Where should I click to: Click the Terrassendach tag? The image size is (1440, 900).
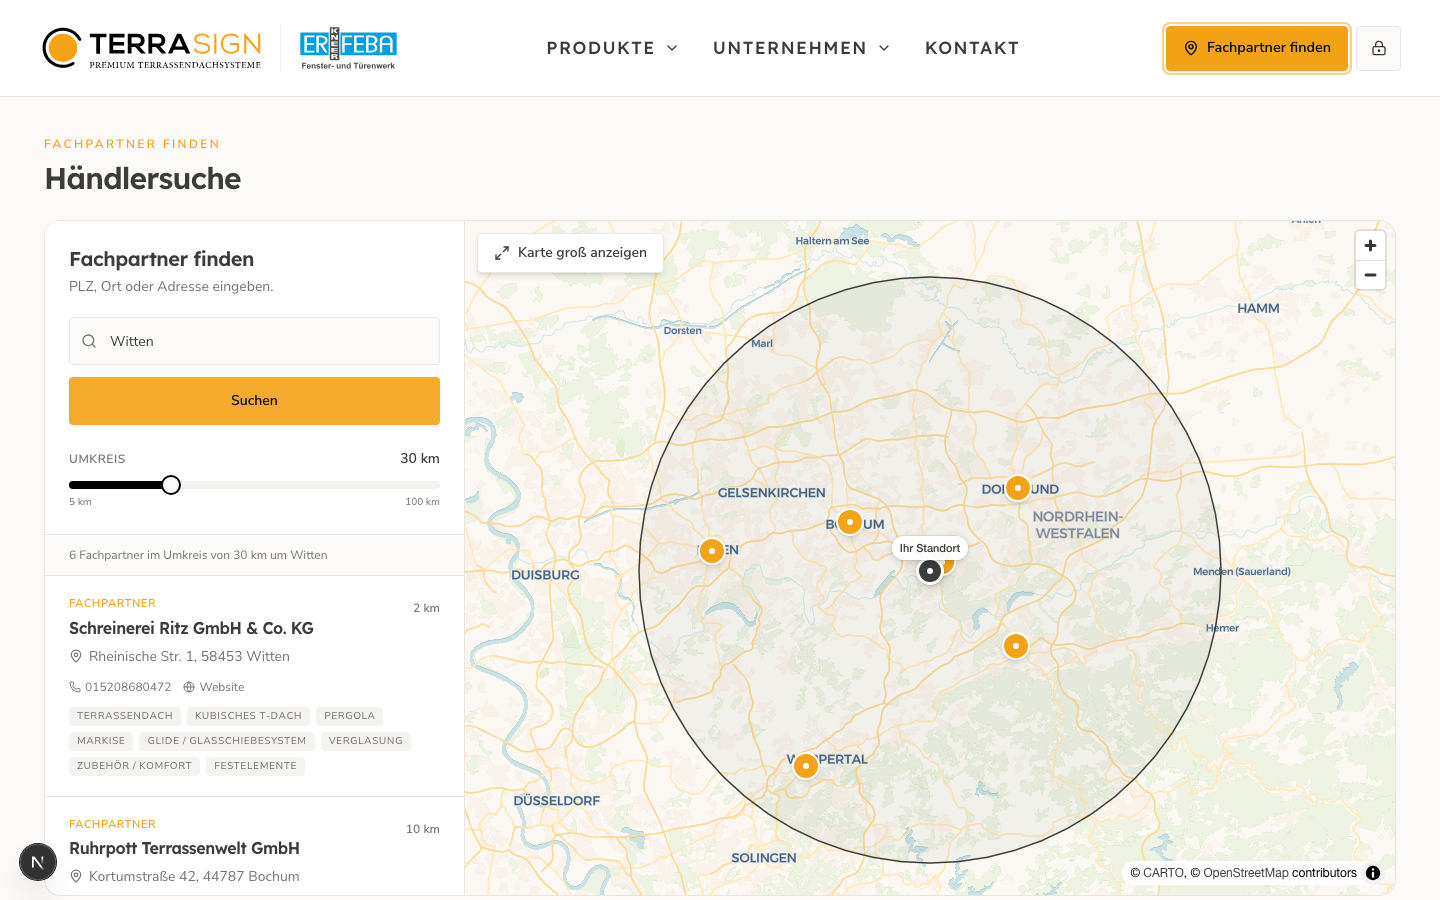[x=125, y=716]
